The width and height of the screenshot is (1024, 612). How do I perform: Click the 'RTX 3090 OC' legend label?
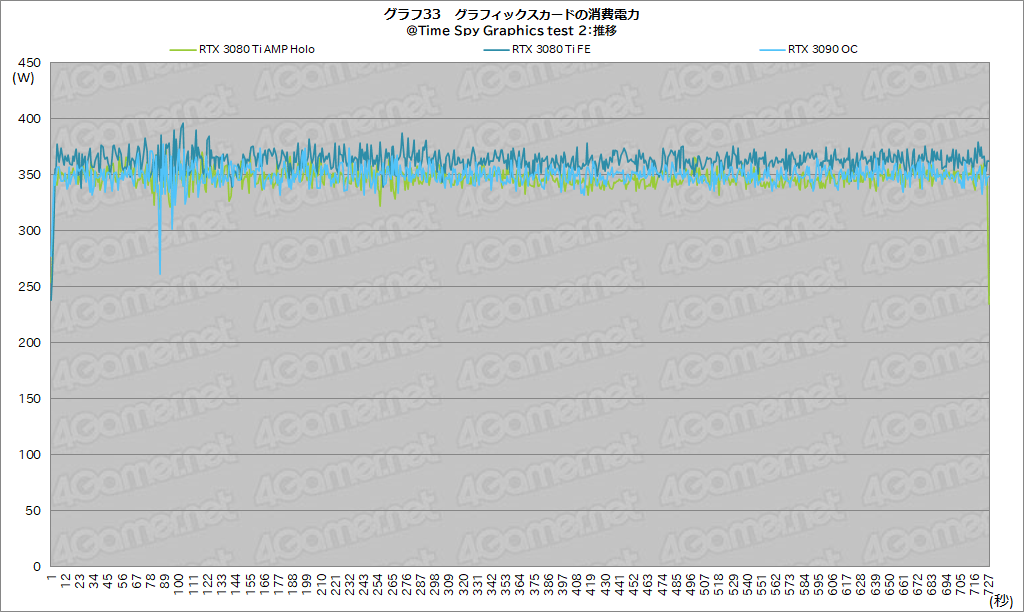[822, 50]
